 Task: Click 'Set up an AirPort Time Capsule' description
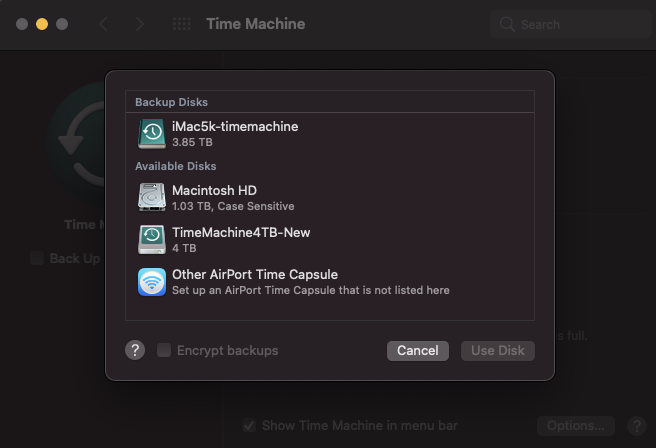[310, 290]
